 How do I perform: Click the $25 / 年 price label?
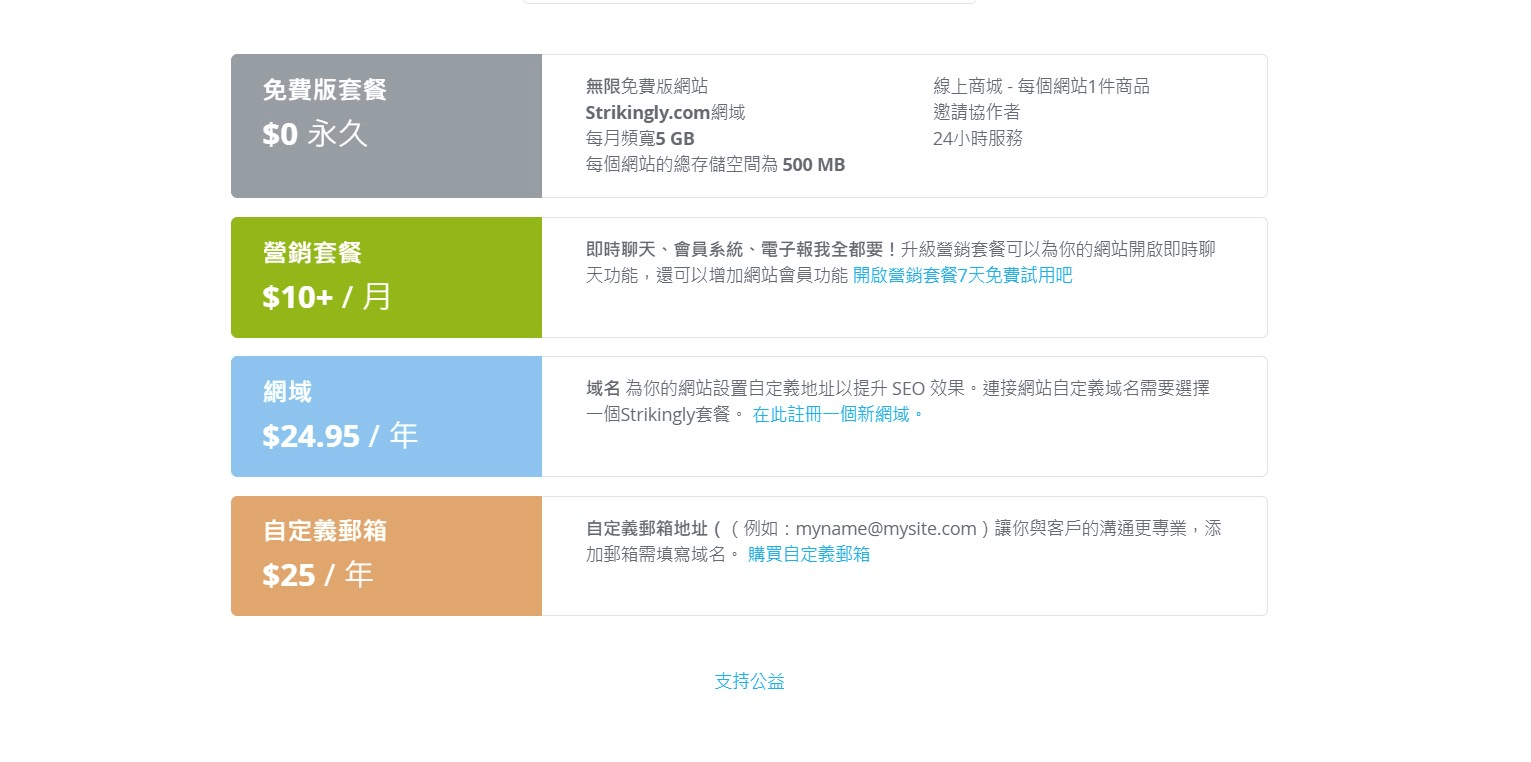point(318,574)
